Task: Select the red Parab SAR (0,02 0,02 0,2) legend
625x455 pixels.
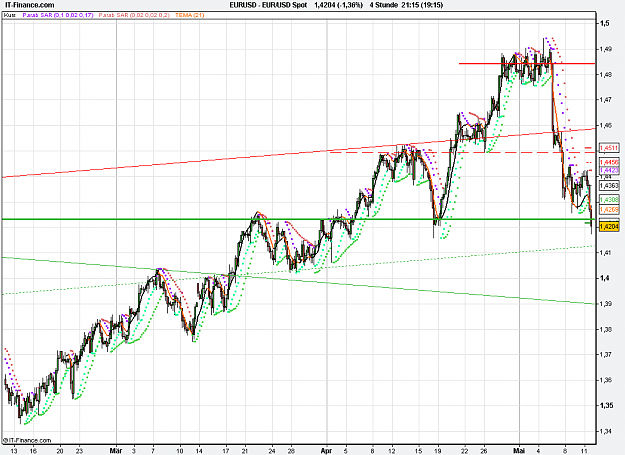Action: point(134,15)
